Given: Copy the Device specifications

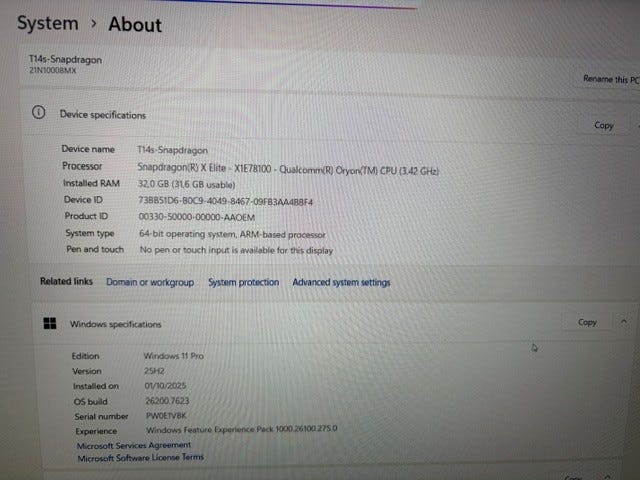Looking at the screenshot, I should [604, 125].
